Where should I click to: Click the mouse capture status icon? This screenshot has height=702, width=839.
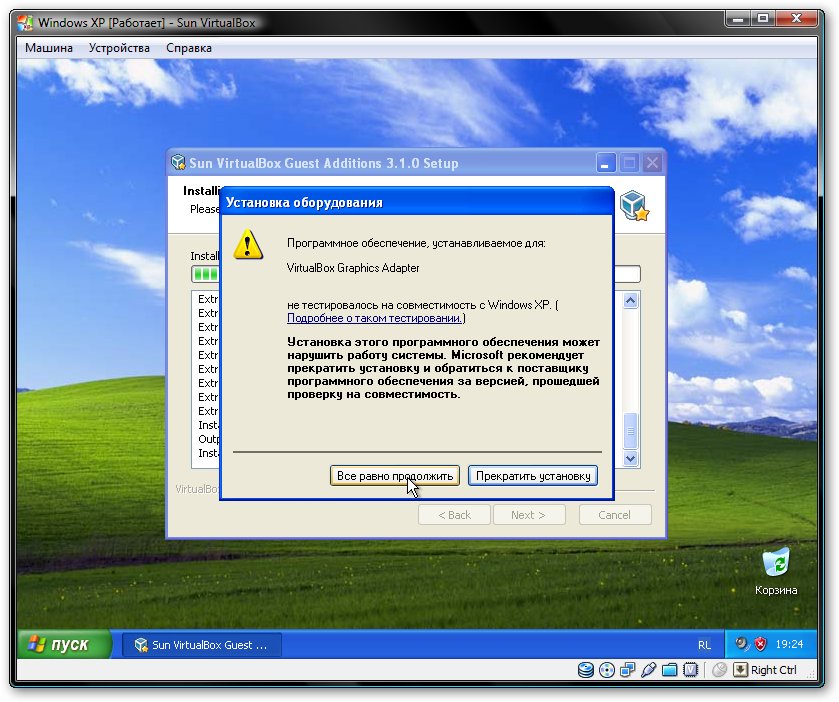coord(720,670)
